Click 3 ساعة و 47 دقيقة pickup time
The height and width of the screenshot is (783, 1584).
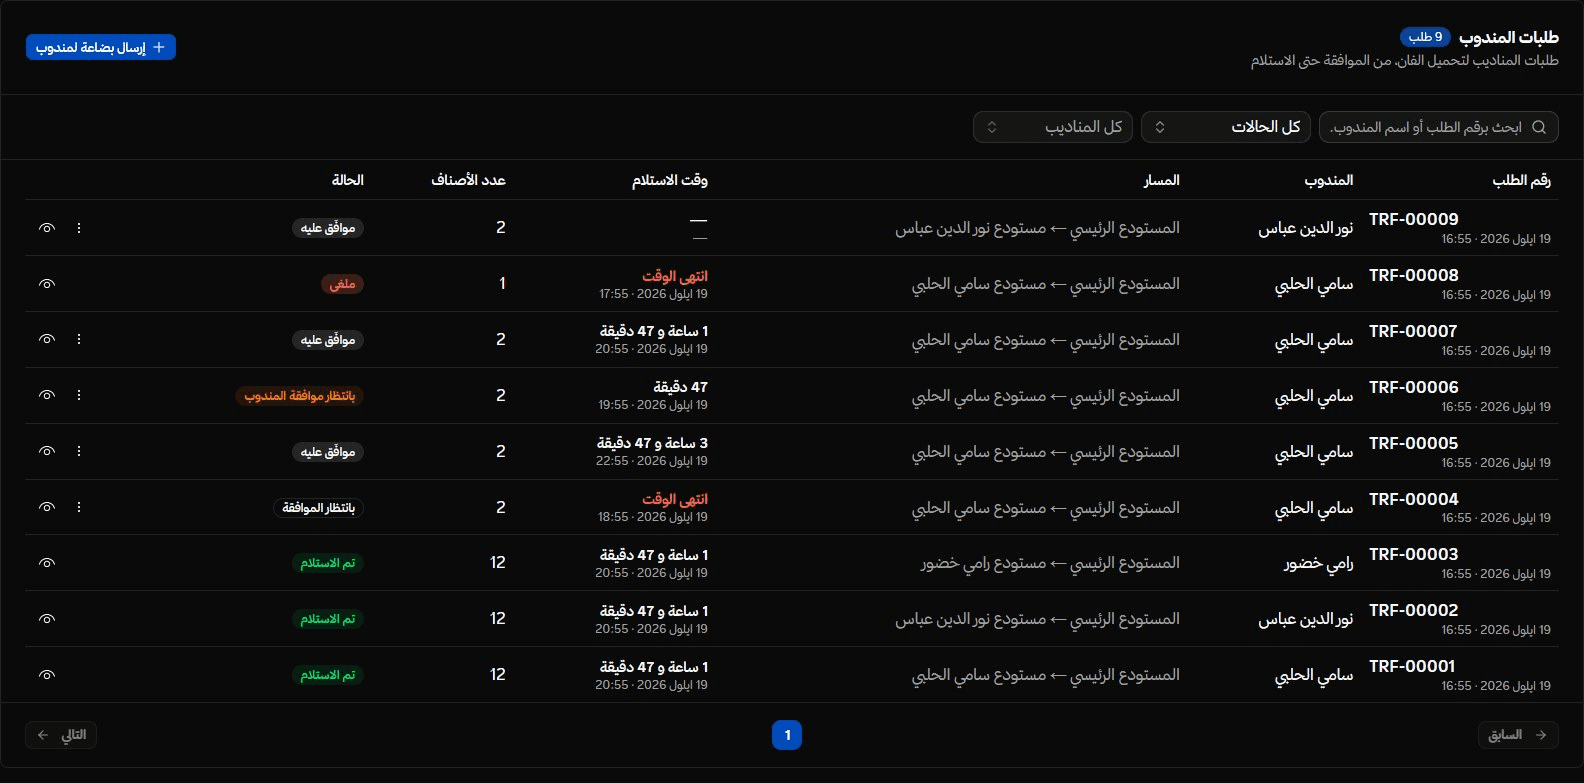652,443
